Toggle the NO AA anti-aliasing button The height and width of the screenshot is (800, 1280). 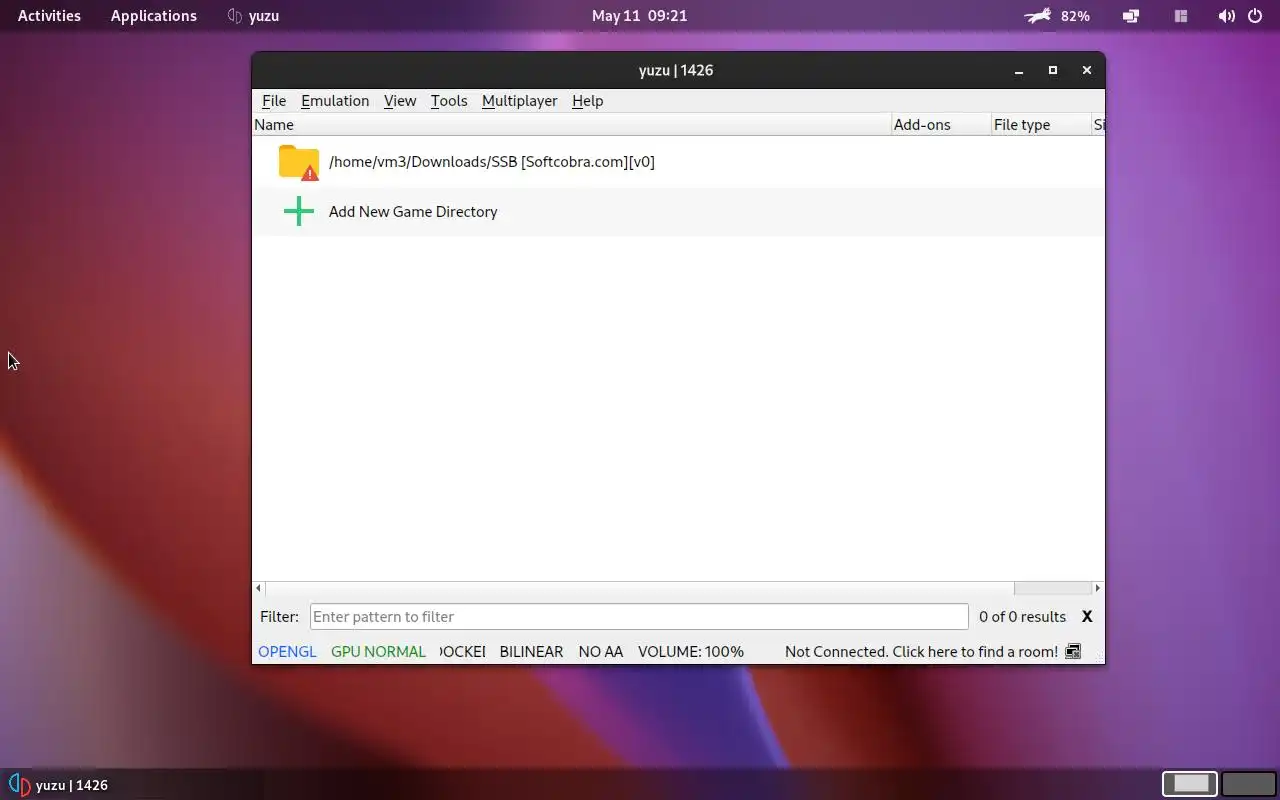[600, 651]
